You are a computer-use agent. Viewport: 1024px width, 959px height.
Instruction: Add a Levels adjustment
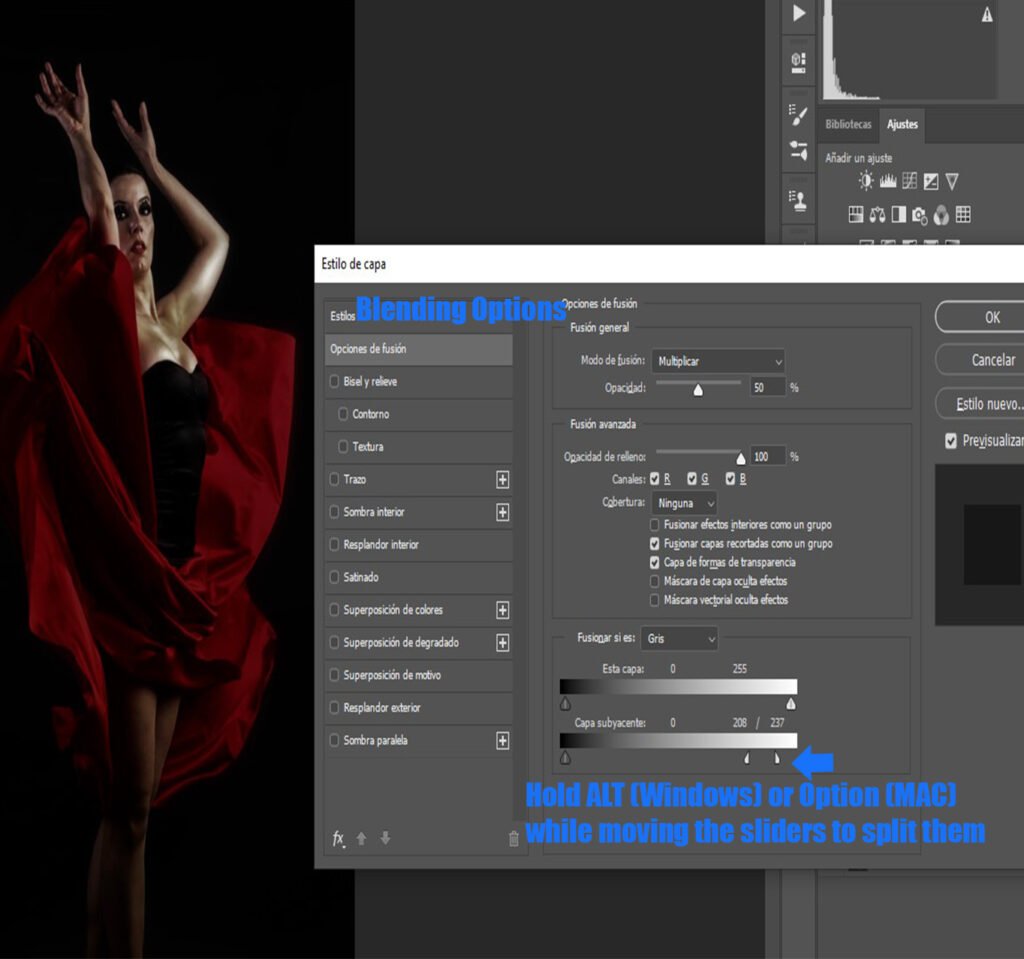tap(887, 181)
